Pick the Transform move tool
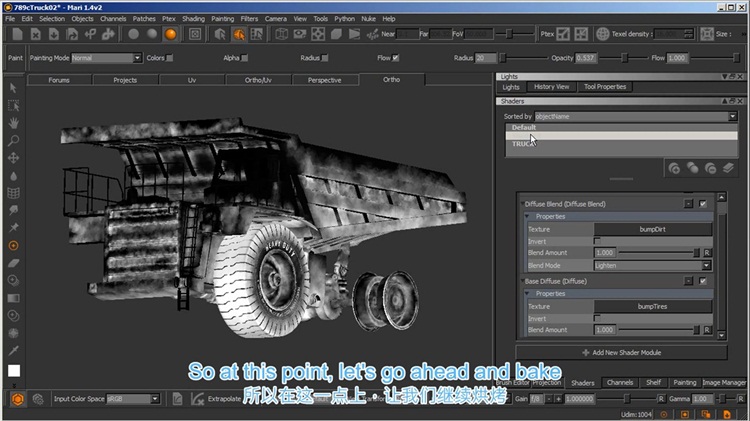Image resolution: width=750 pixels, height=421 pixels. point(14,158)
